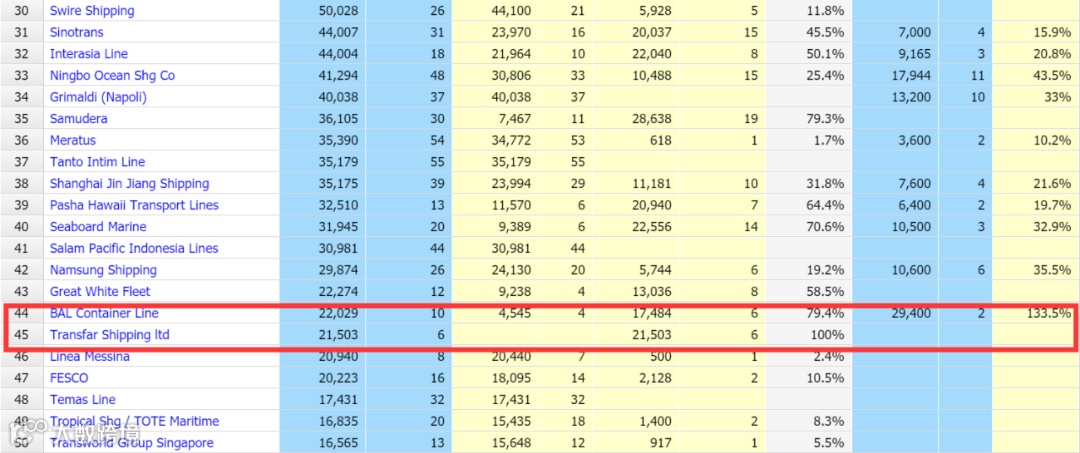Open Ningbo Ocean Shg Co link
Viewport: 1080px width, 453px height.
(x=112, y=76)
